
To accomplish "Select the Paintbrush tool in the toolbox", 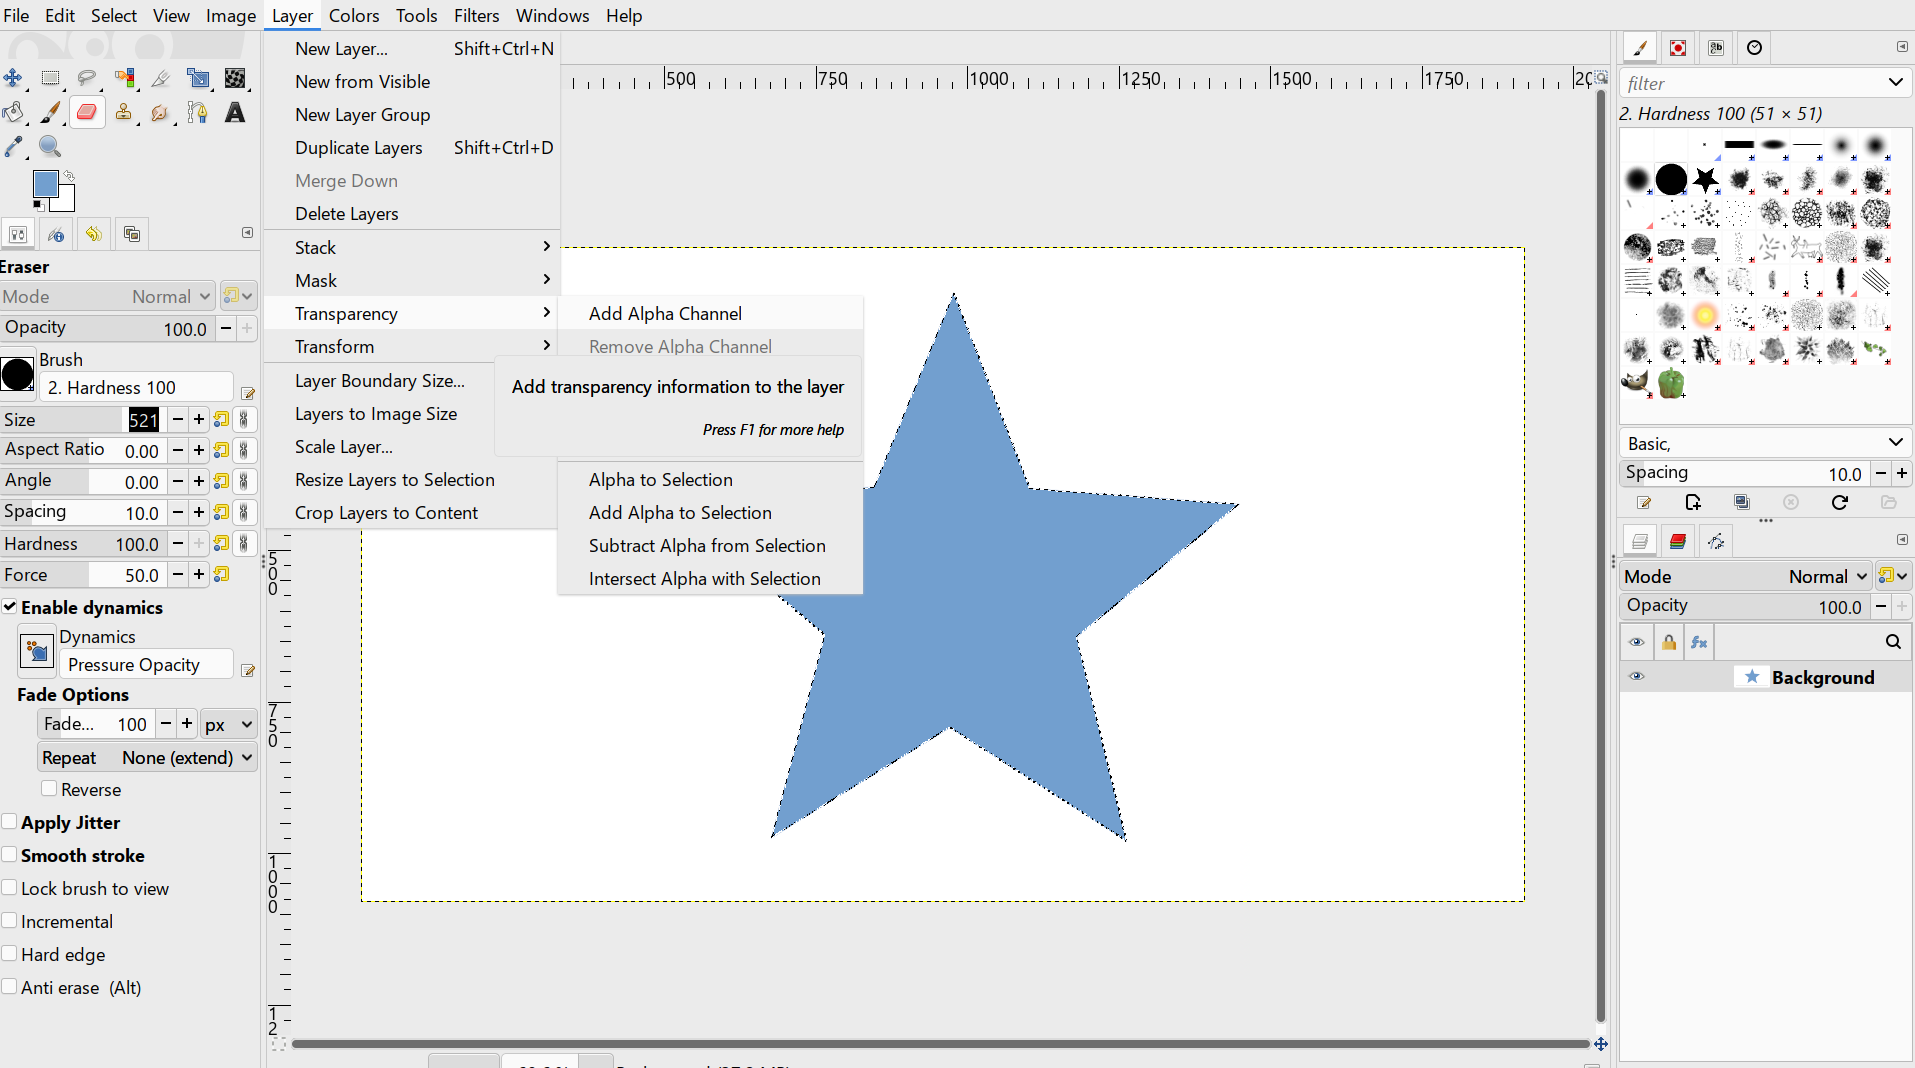I will 51,112.
